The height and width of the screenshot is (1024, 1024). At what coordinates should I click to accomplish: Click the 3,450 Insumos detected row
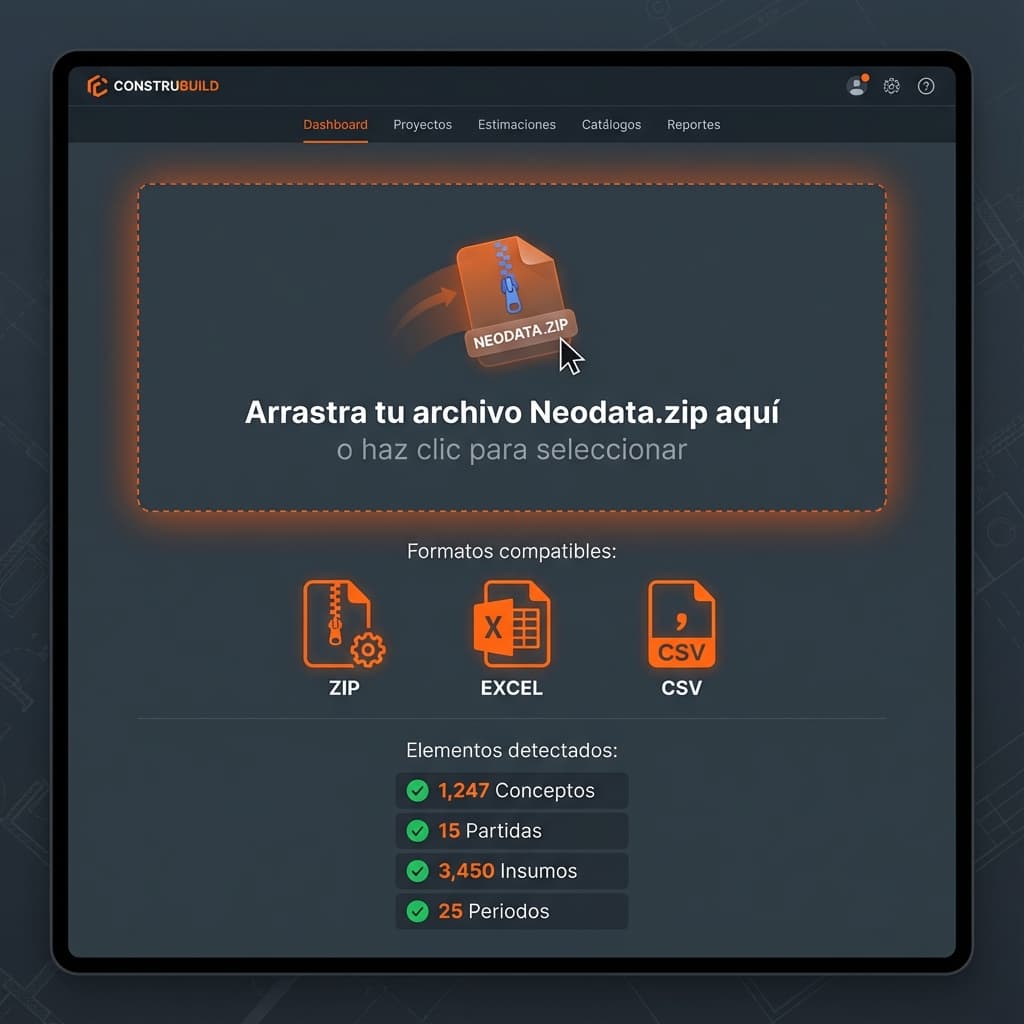(x=511, y=870)
